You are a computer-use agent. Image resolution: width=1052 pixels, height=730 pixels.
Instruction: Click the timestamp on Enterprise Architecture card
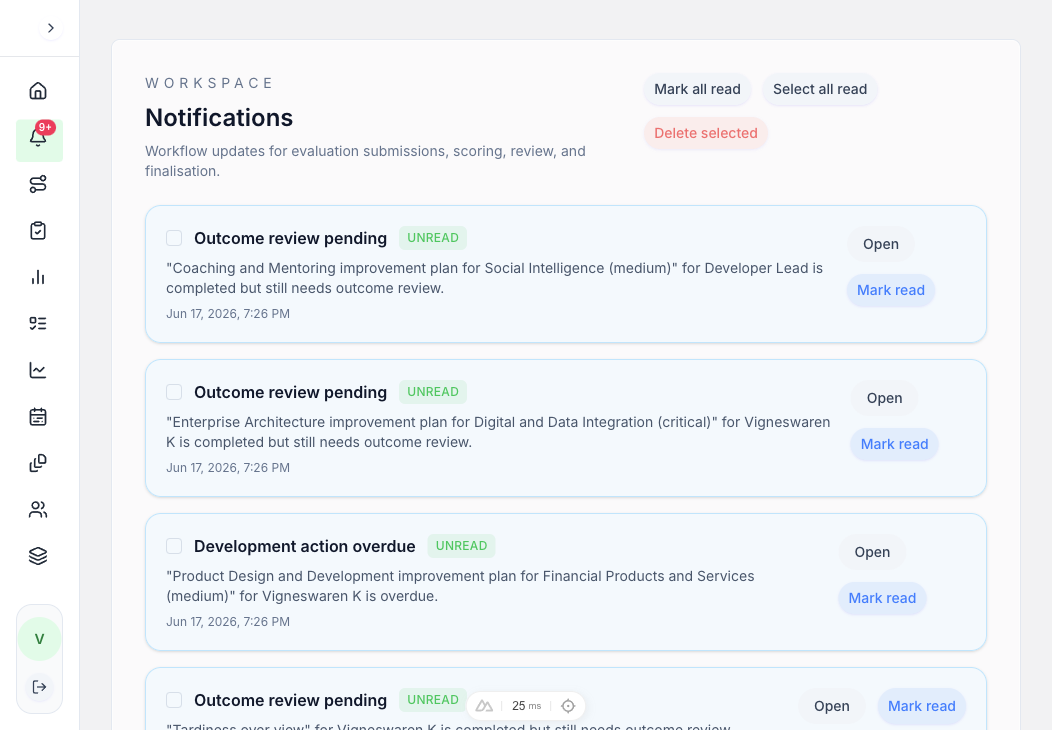[x=228, y=468]
